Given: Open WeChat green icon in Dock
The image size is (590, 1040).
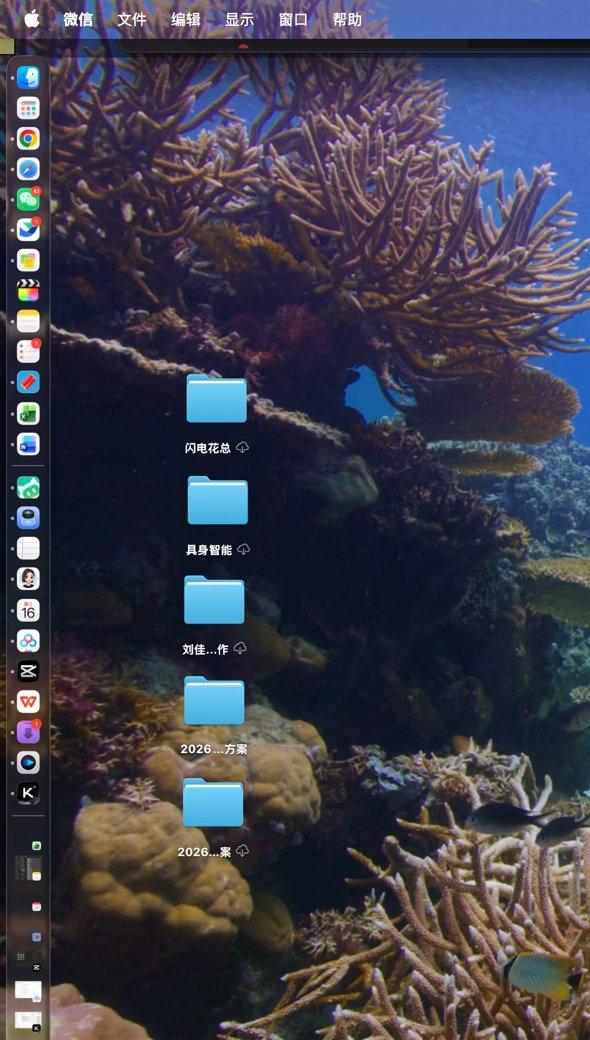Looking at the screenshot, I should [x=28, y=199].
